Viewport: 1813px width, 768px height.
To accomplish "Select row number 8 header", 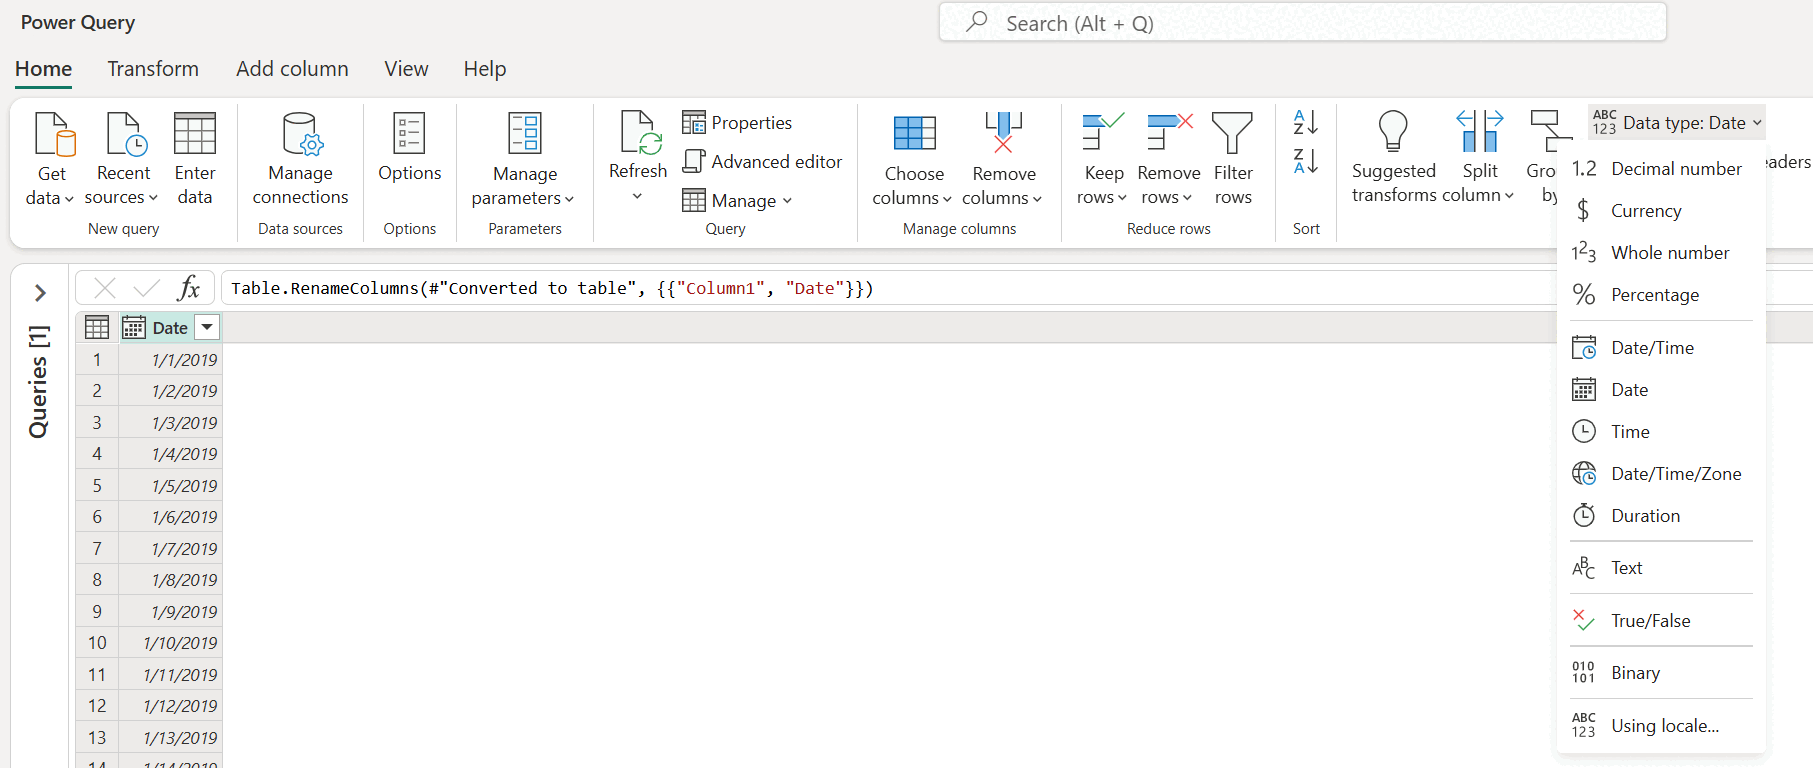I will pyautogui.click(x=97, y=580).
